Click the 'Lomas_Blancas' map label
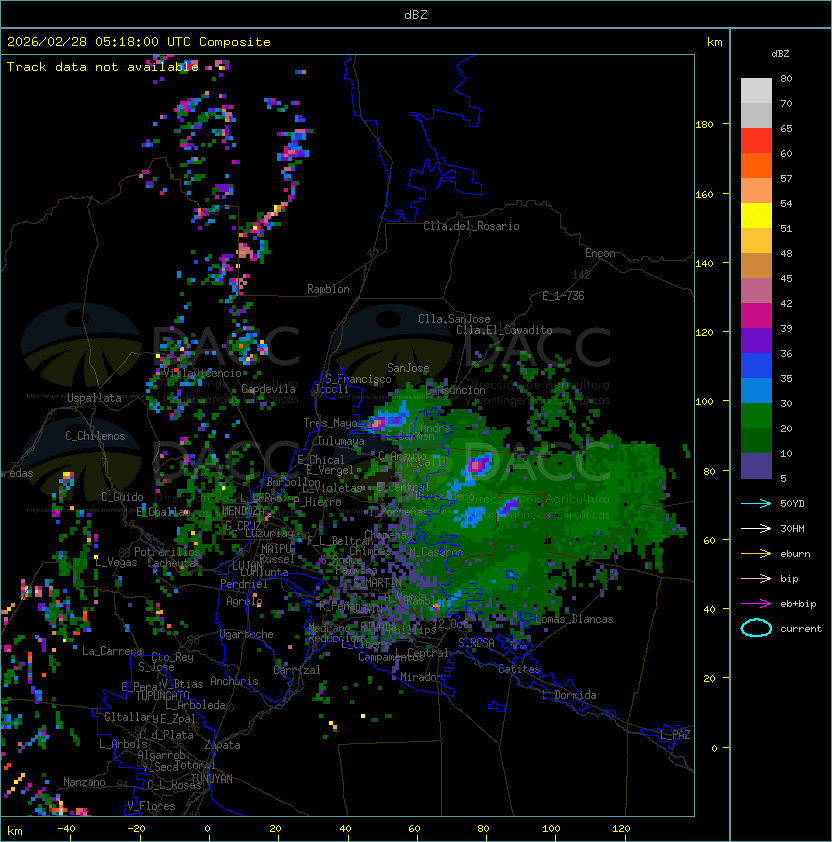832x842 pixels. click(574, 619)
